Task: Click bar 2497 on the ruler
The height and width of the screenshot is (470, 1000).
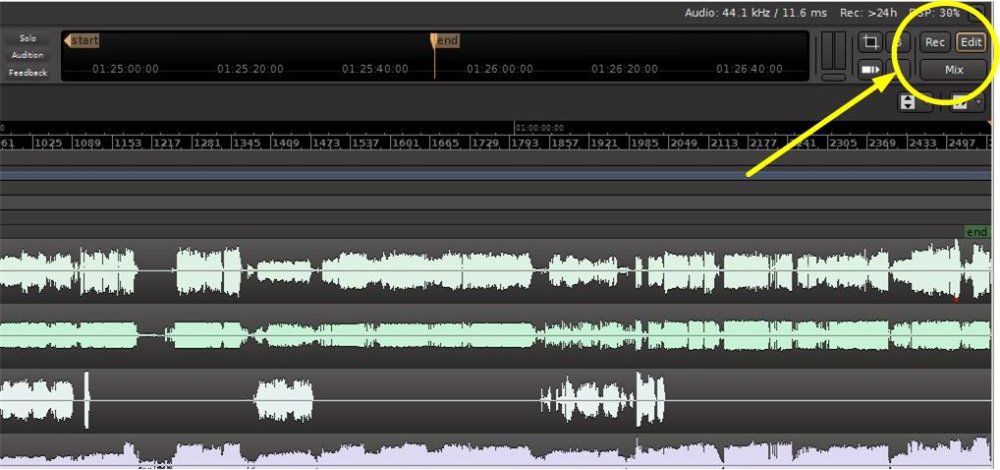Action: 962,143
